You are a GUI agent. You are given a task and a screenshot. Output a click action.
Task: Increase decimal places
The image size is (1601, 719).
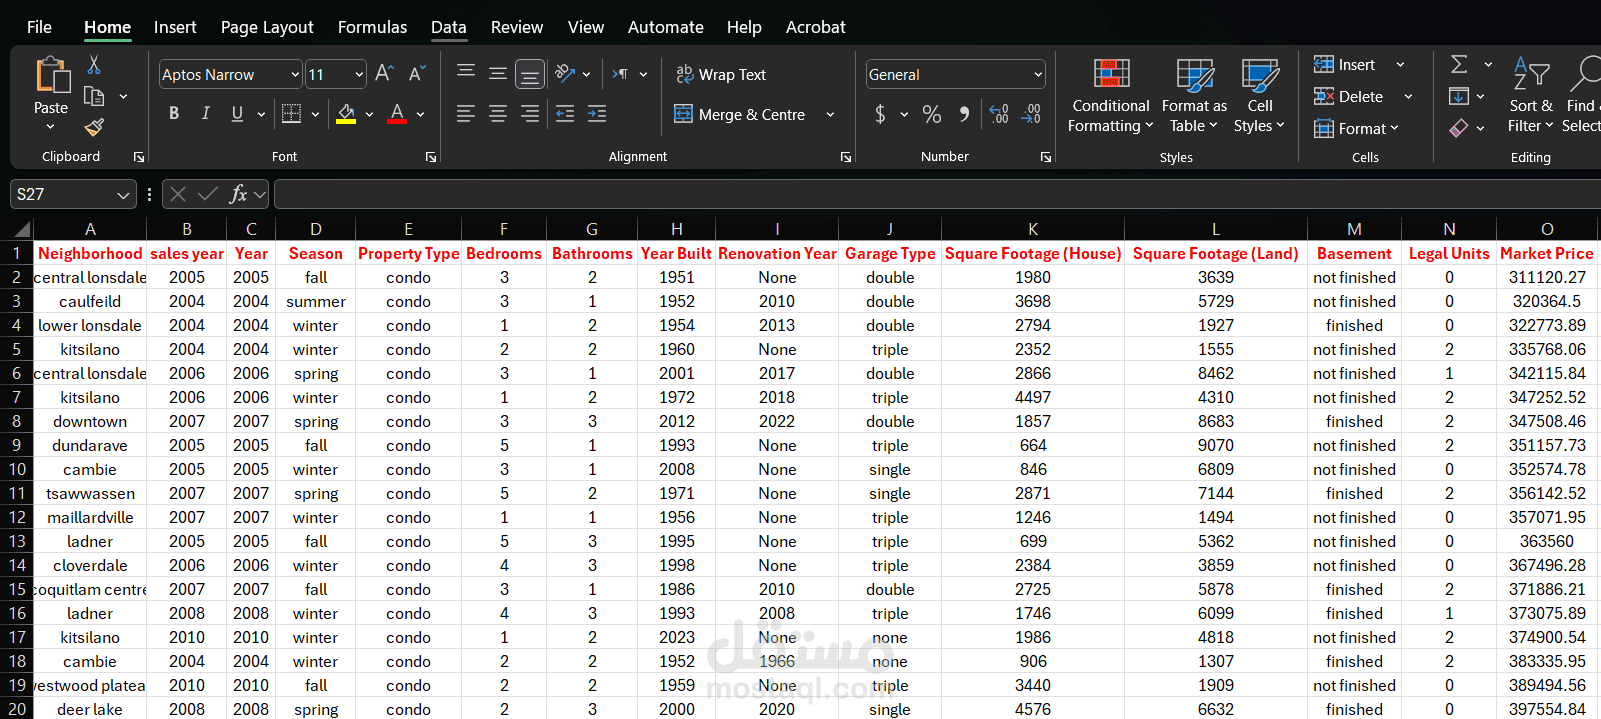click(998, 114)
